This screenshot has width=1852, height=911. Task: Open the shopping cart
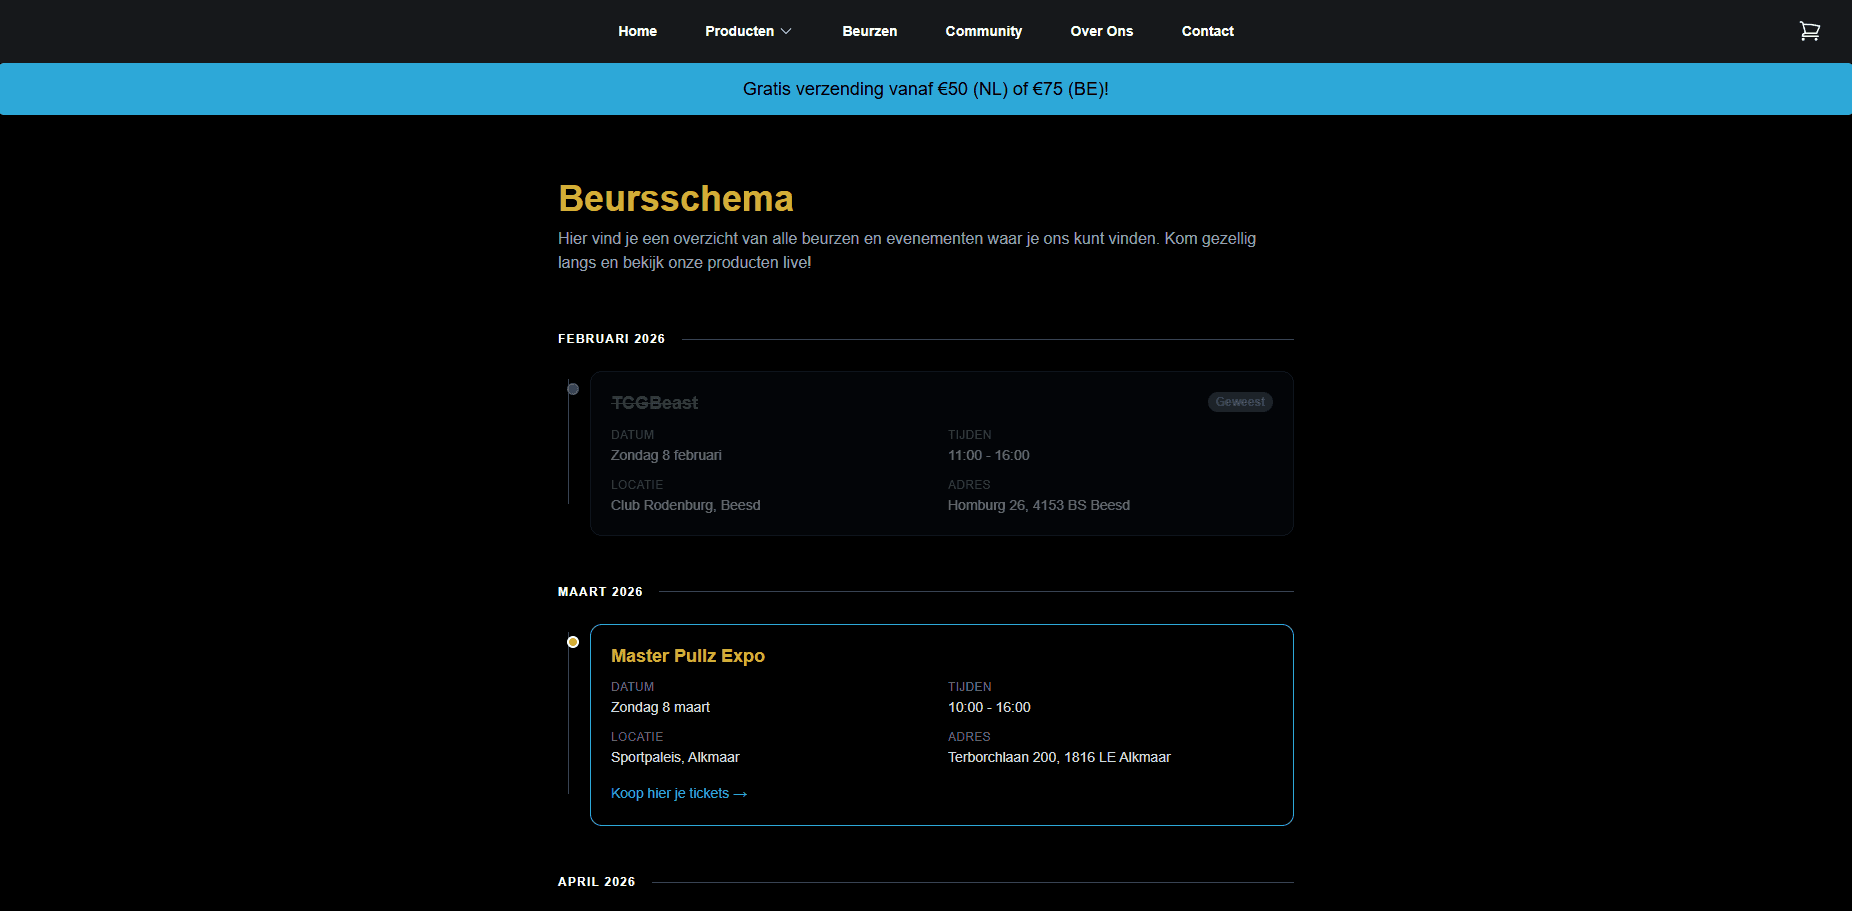1809,31
